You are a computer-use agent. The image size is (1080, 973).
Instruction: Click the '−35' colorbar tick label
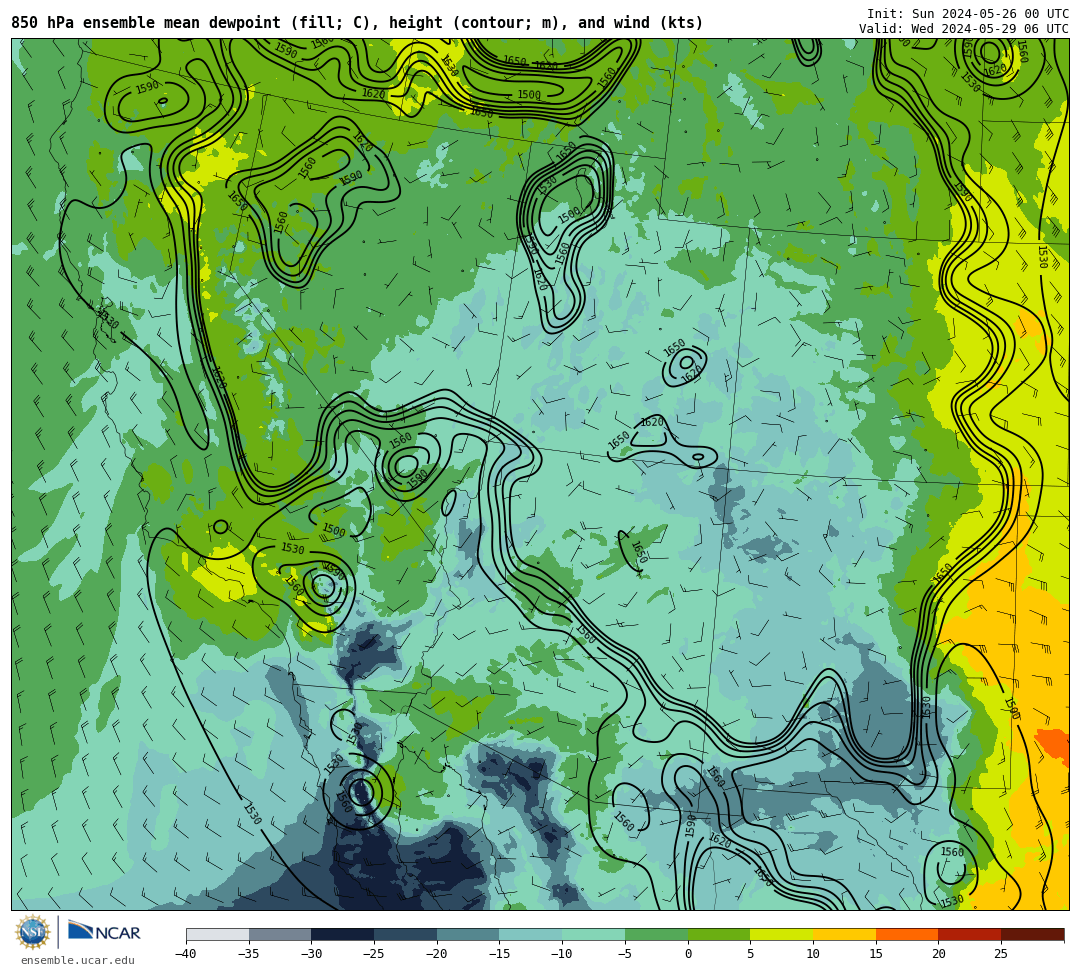(249, 954)
